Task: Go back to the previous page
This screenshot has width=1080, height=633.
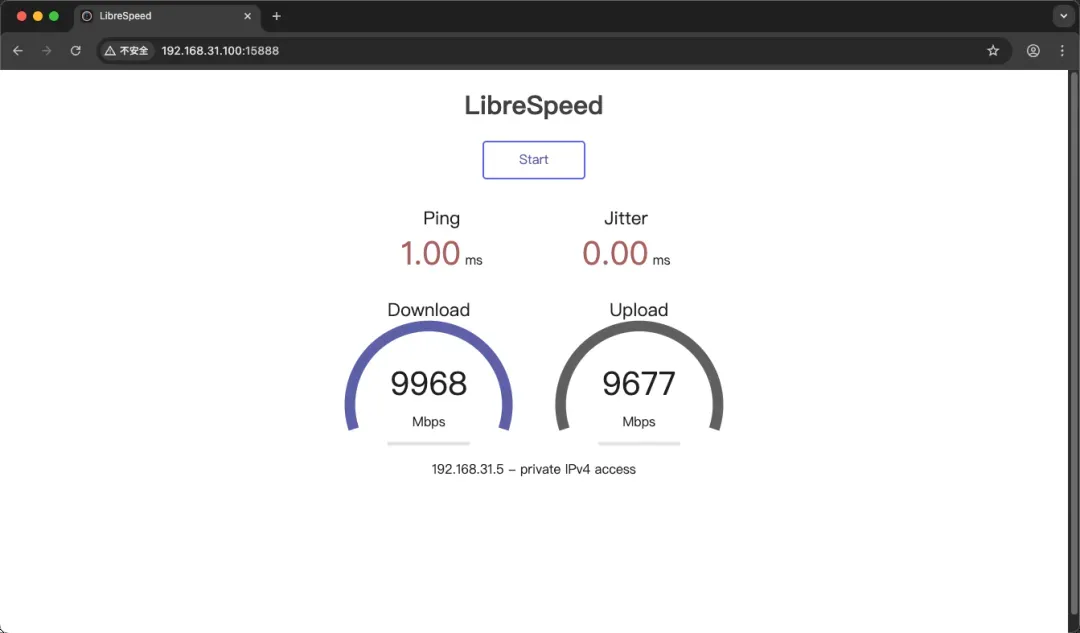Action: click(18, 50)
